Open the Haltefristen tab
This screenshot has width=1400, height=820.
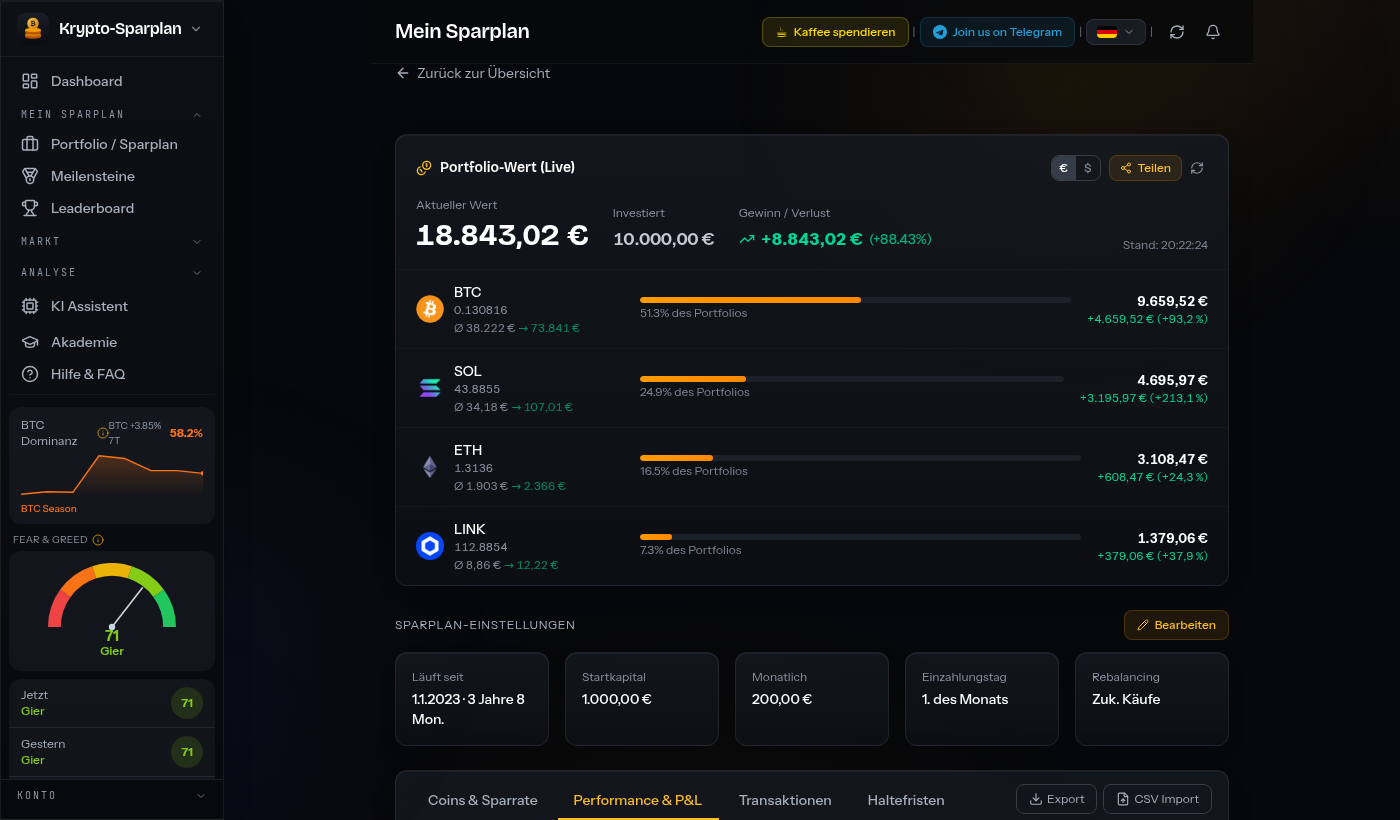(906, 800)
